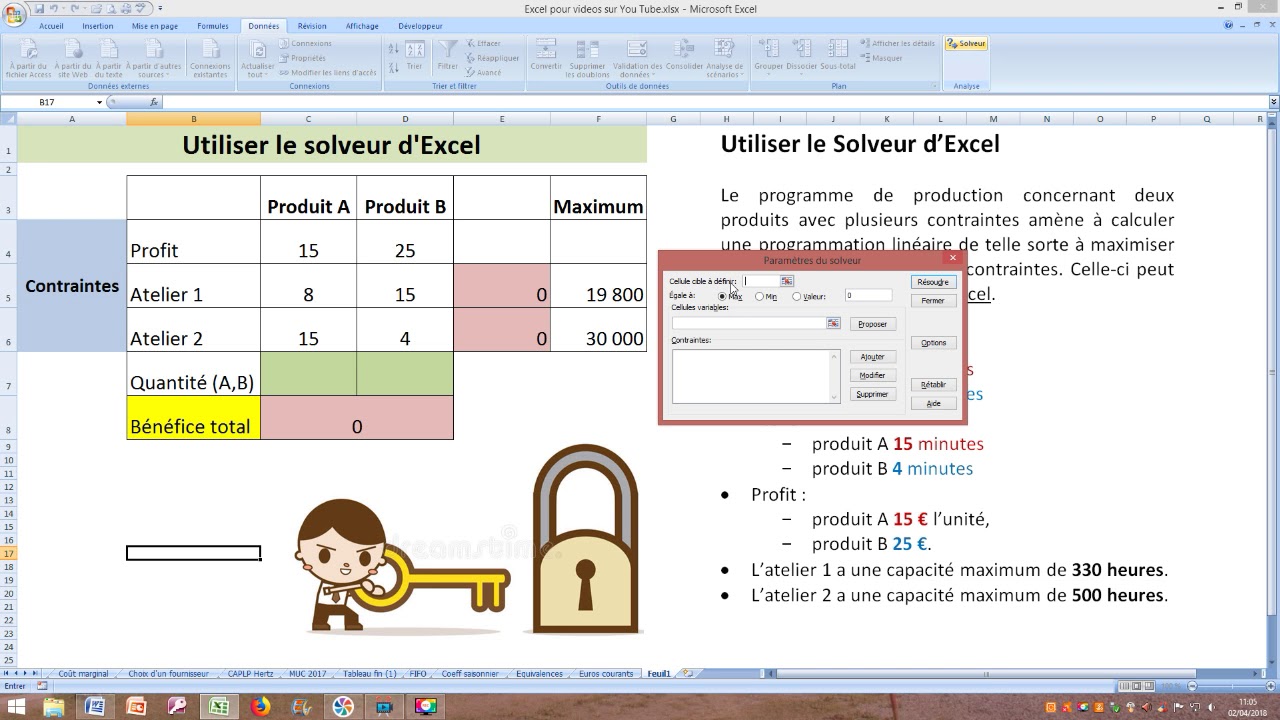
Task: Click range selector icon beside 'Cellule cible'
Action: coord(787,281)
